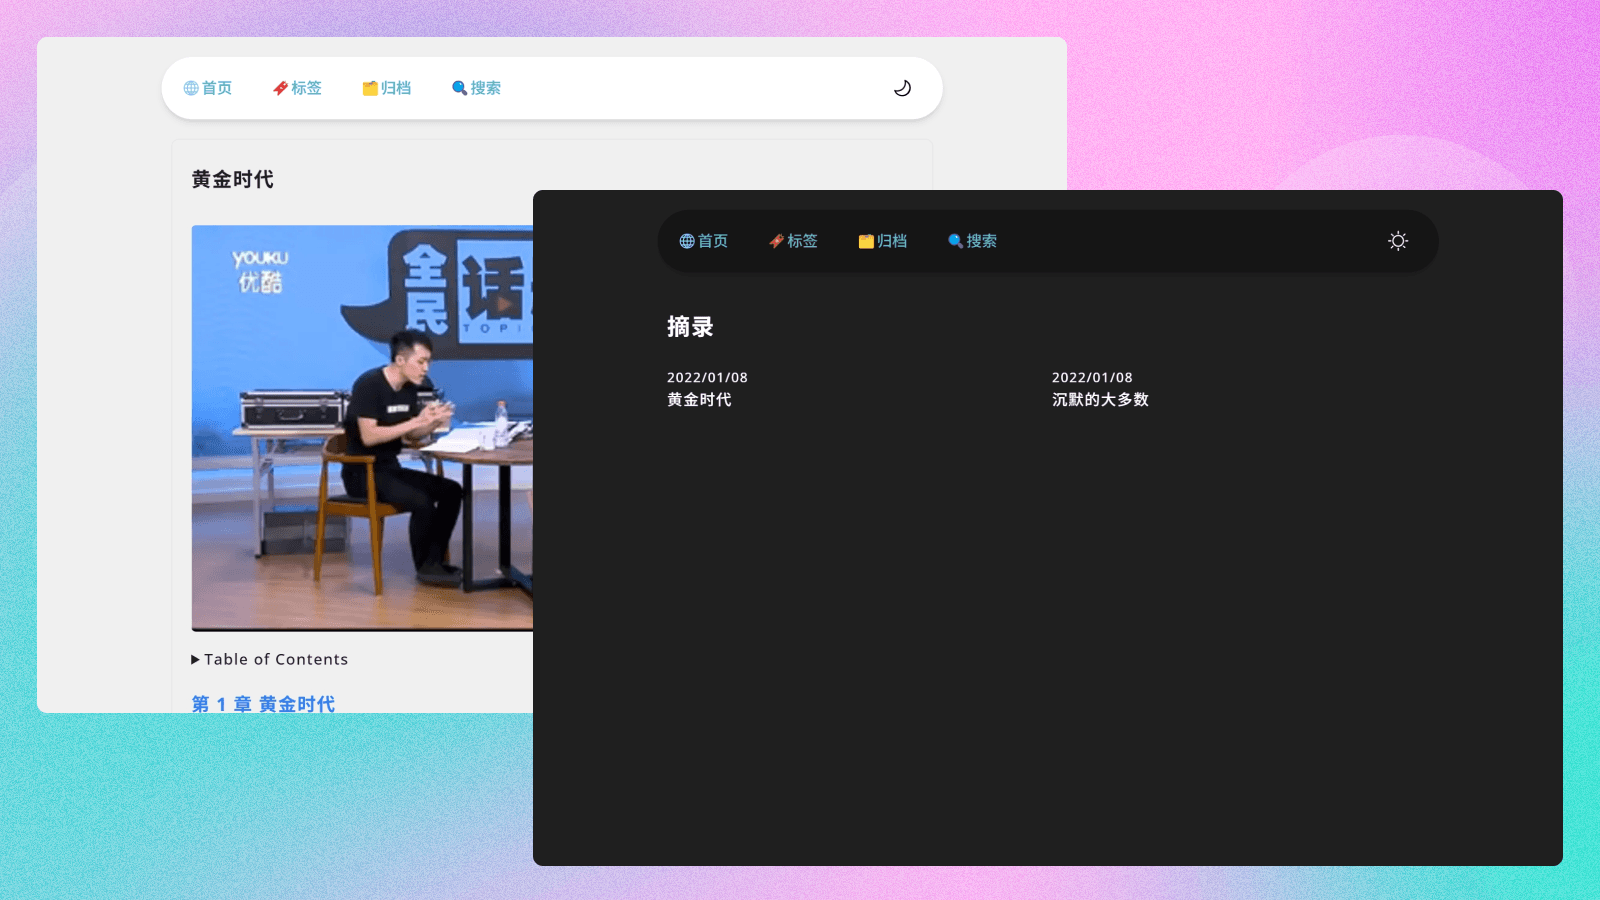Open the 黄金时代 post in the dark list
Screen dimensions: 1600x900
(x=699, y=400)
